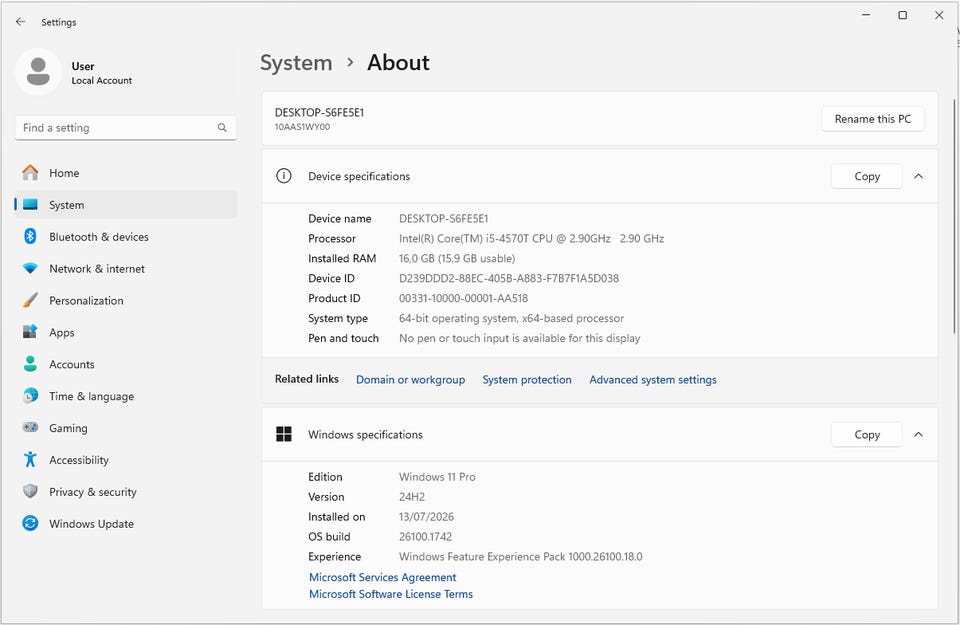This screenshot has height=625, width=960.
Task: Select the Accounts person icon
Action: coord(30,364)
